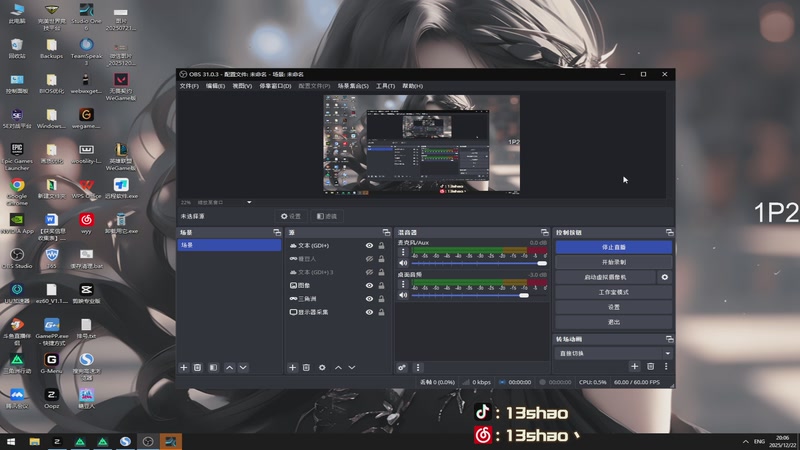Click 退出 button
The height and width of the screenshot is (450, 800).
point(613,322)
